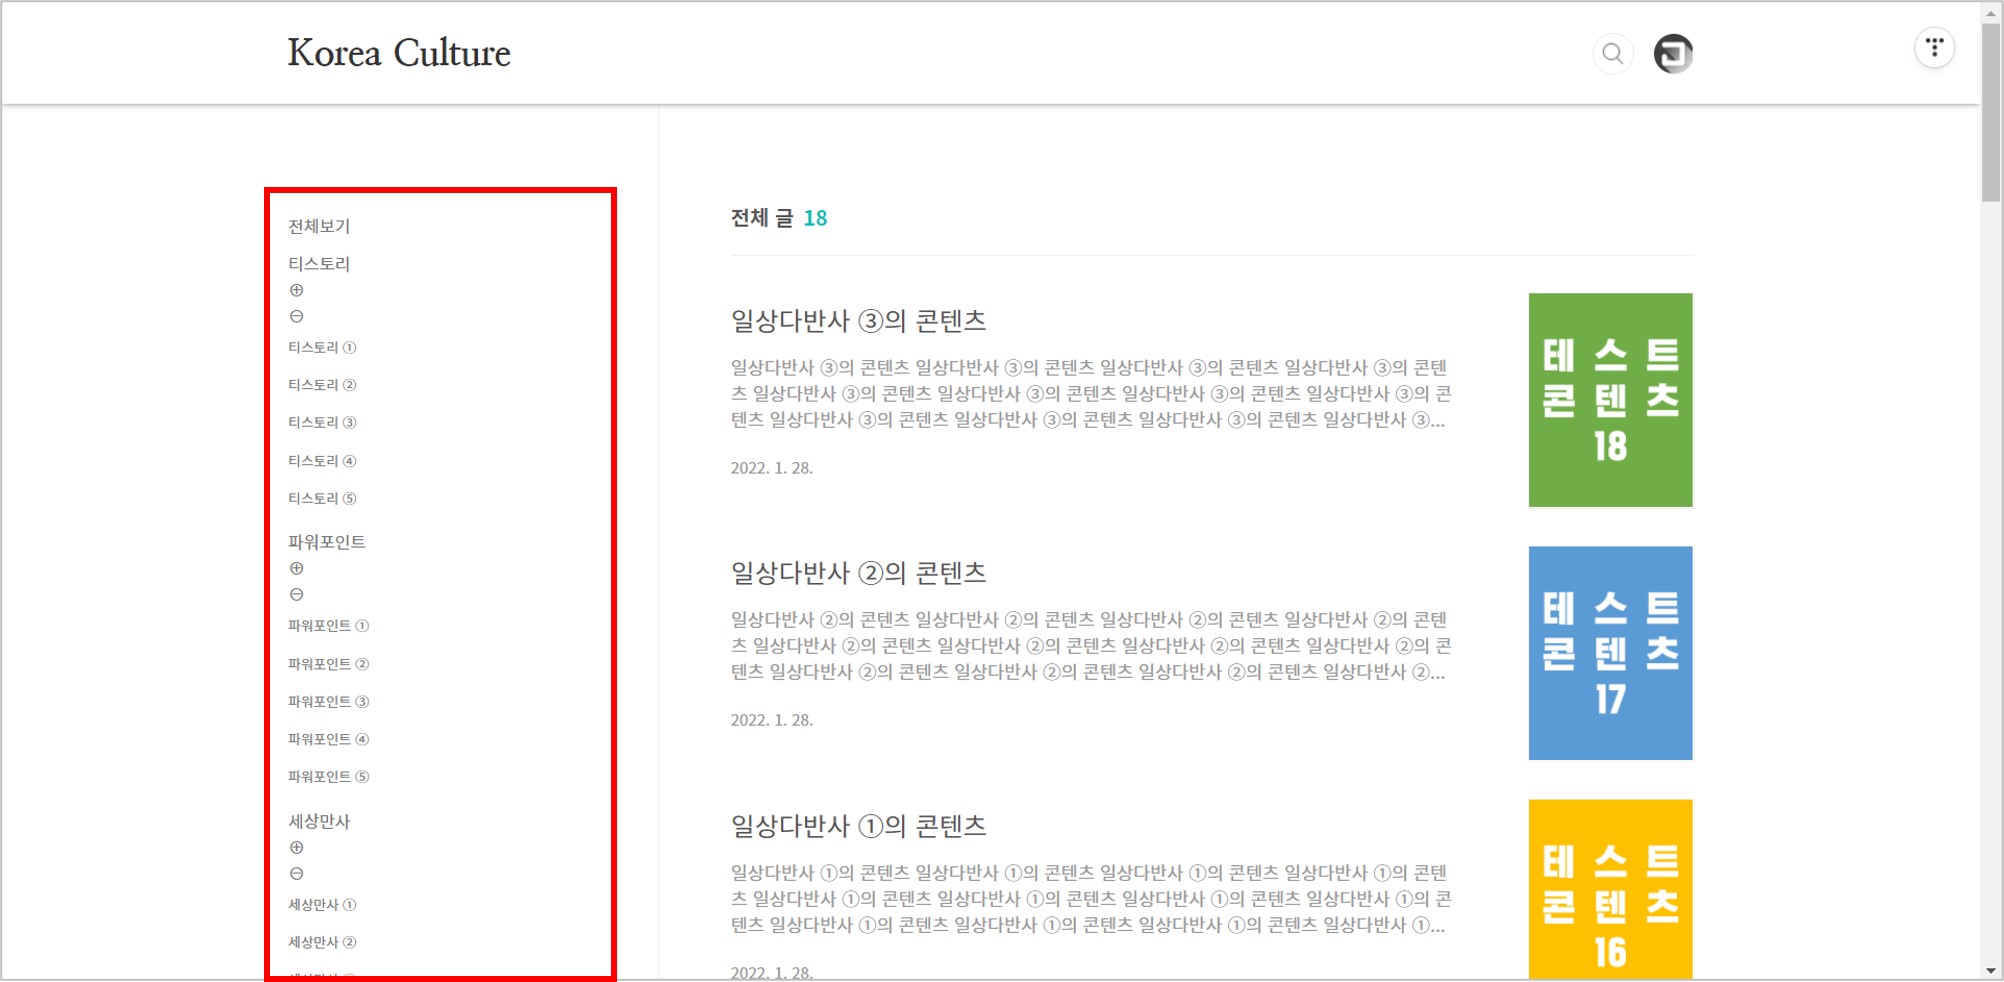Expand the 파워포인트 category with plus icon
Screen dimensions: 2004x982
tap(297, 568)
